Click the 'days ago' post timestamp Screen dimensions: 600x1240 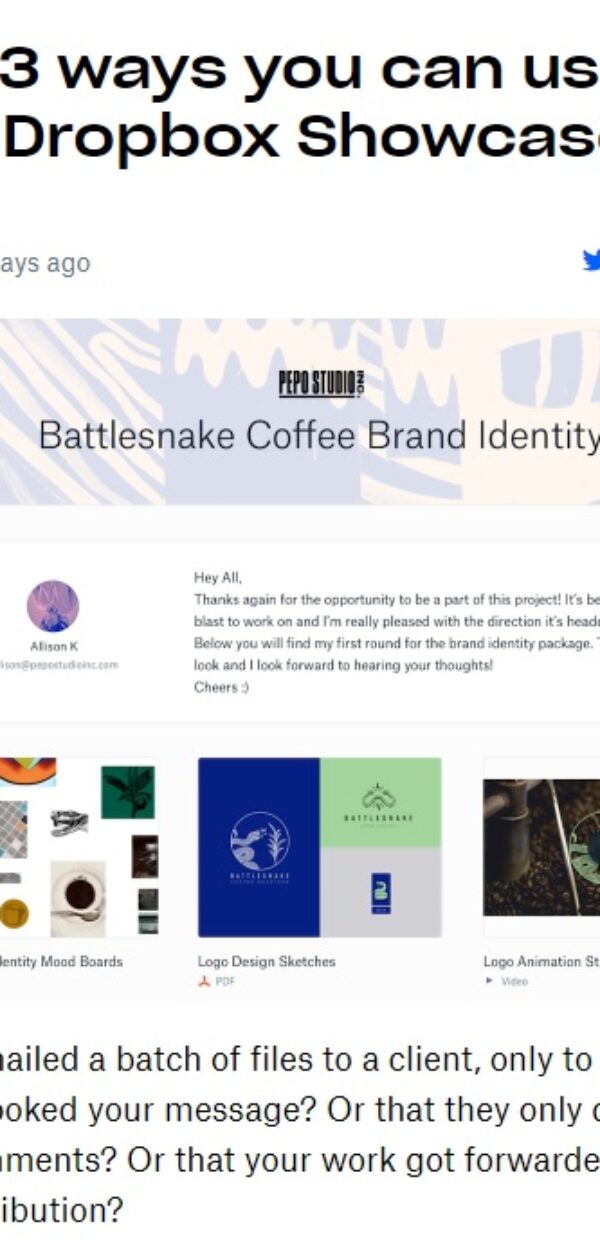pyautogui.click(x=45, y=264)
